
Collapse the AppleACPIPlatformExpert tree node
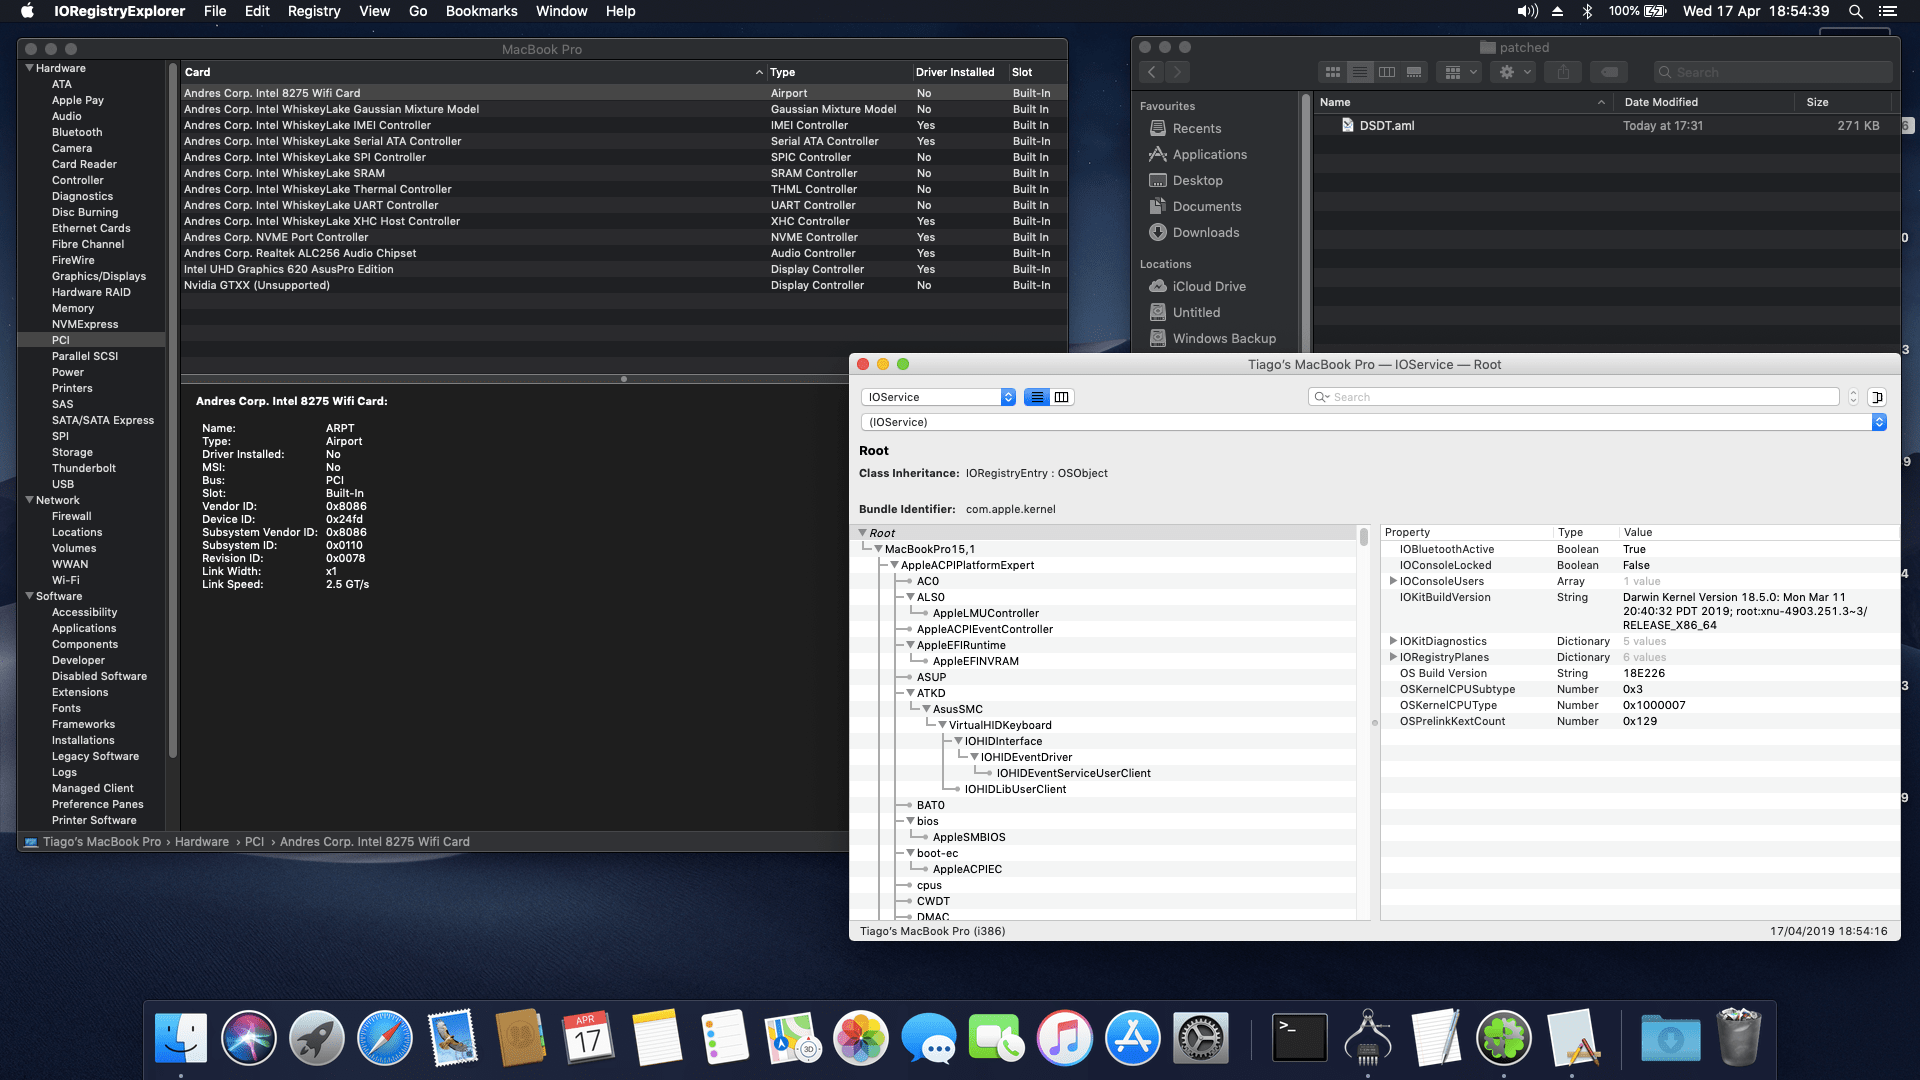click(894, 565)
